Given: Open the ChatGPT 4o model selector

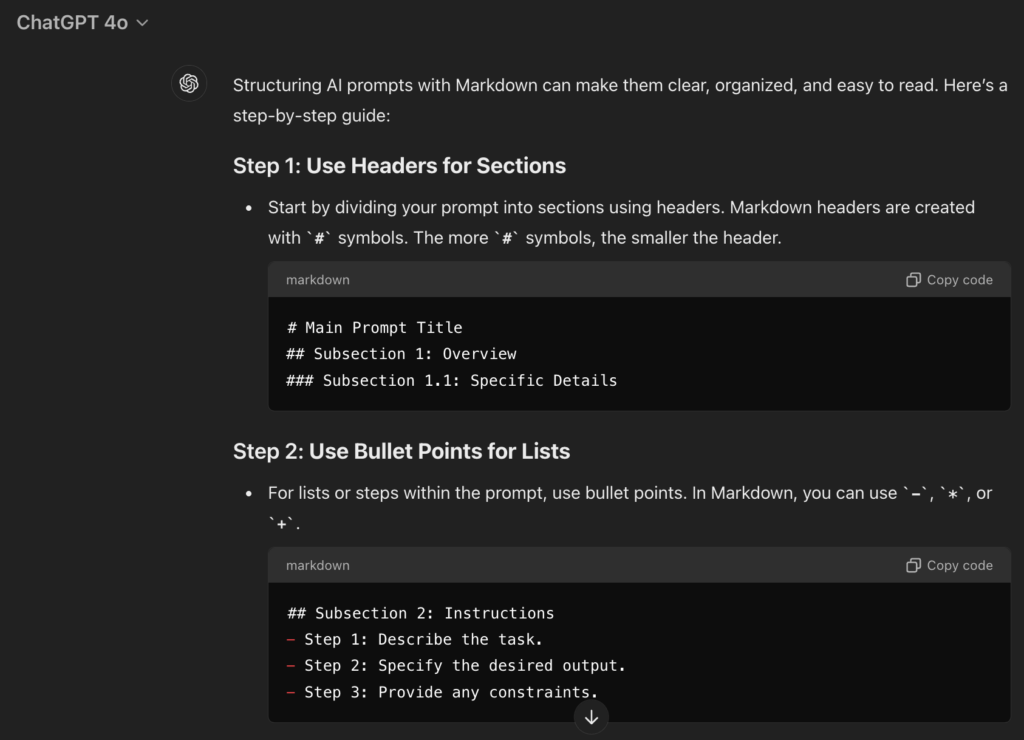Looking at the screenshot, I should [x=73, y=22].
